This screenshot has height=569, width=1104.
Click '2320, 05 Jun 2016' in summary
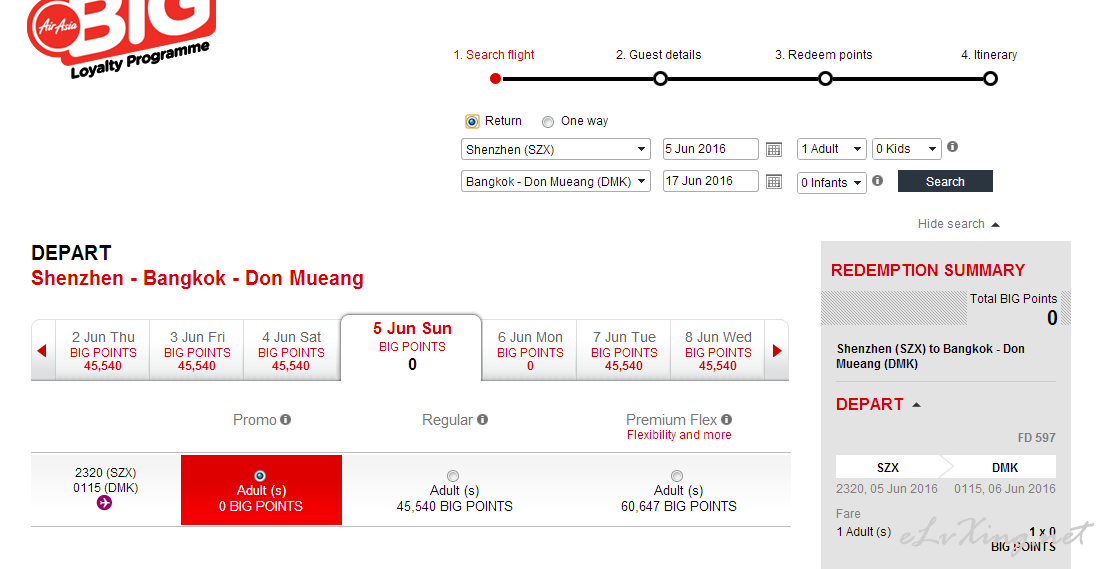887,489
